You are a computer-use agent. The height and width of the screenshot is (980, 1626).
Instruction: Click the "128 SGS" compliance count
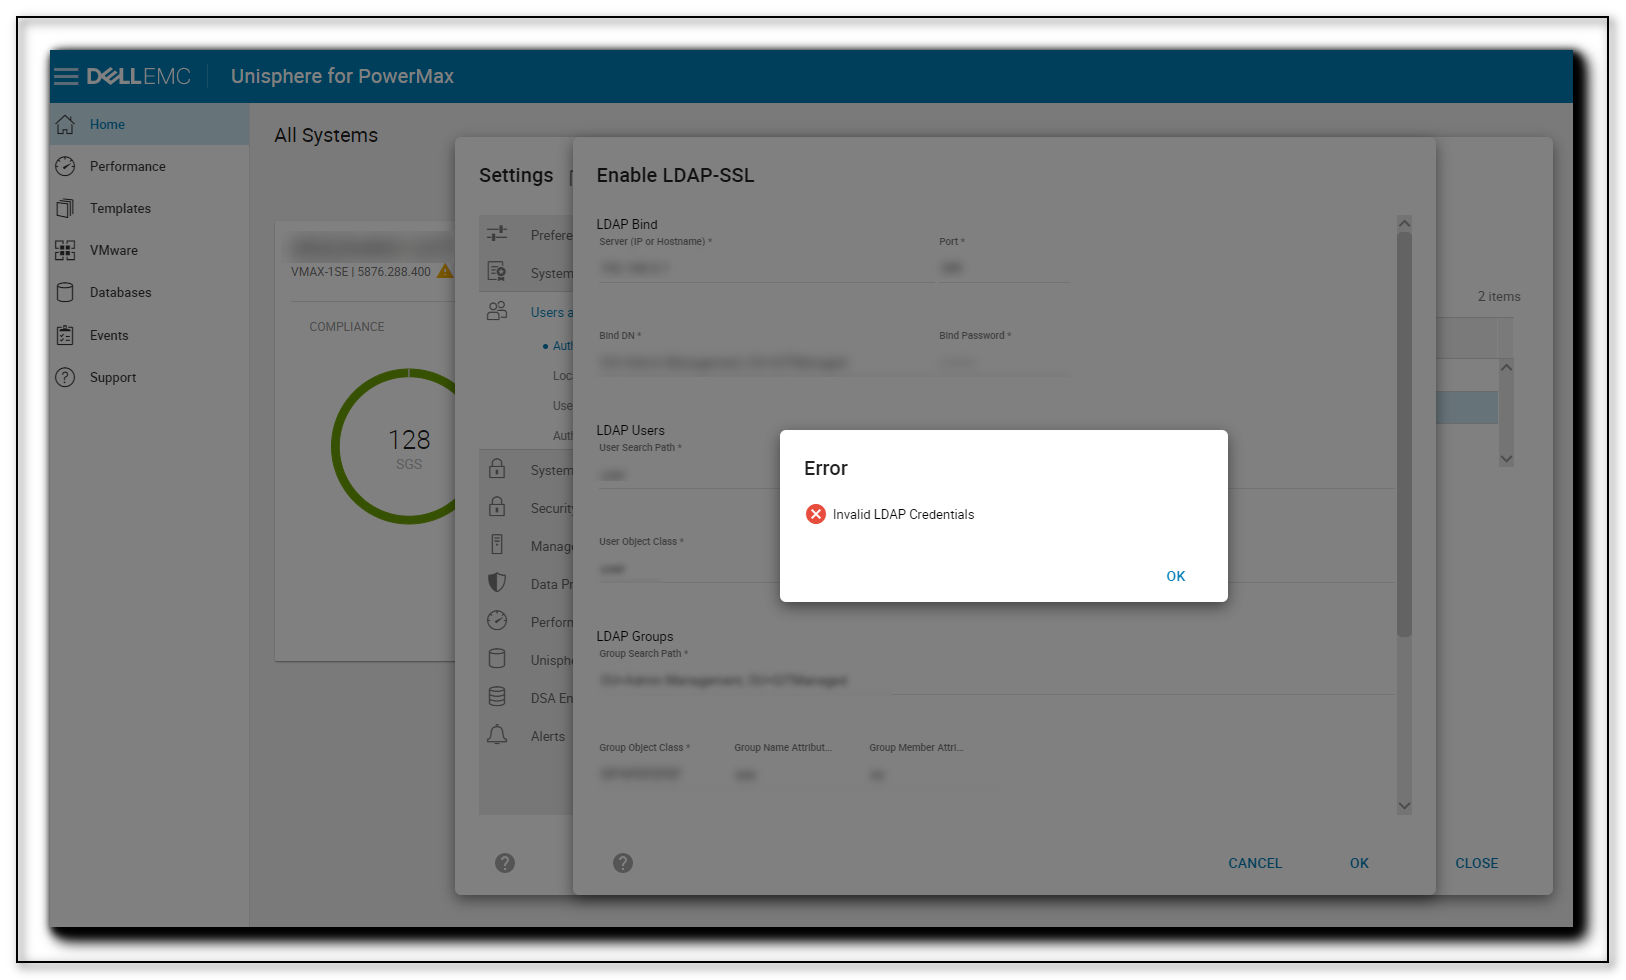tap(409, 448)
